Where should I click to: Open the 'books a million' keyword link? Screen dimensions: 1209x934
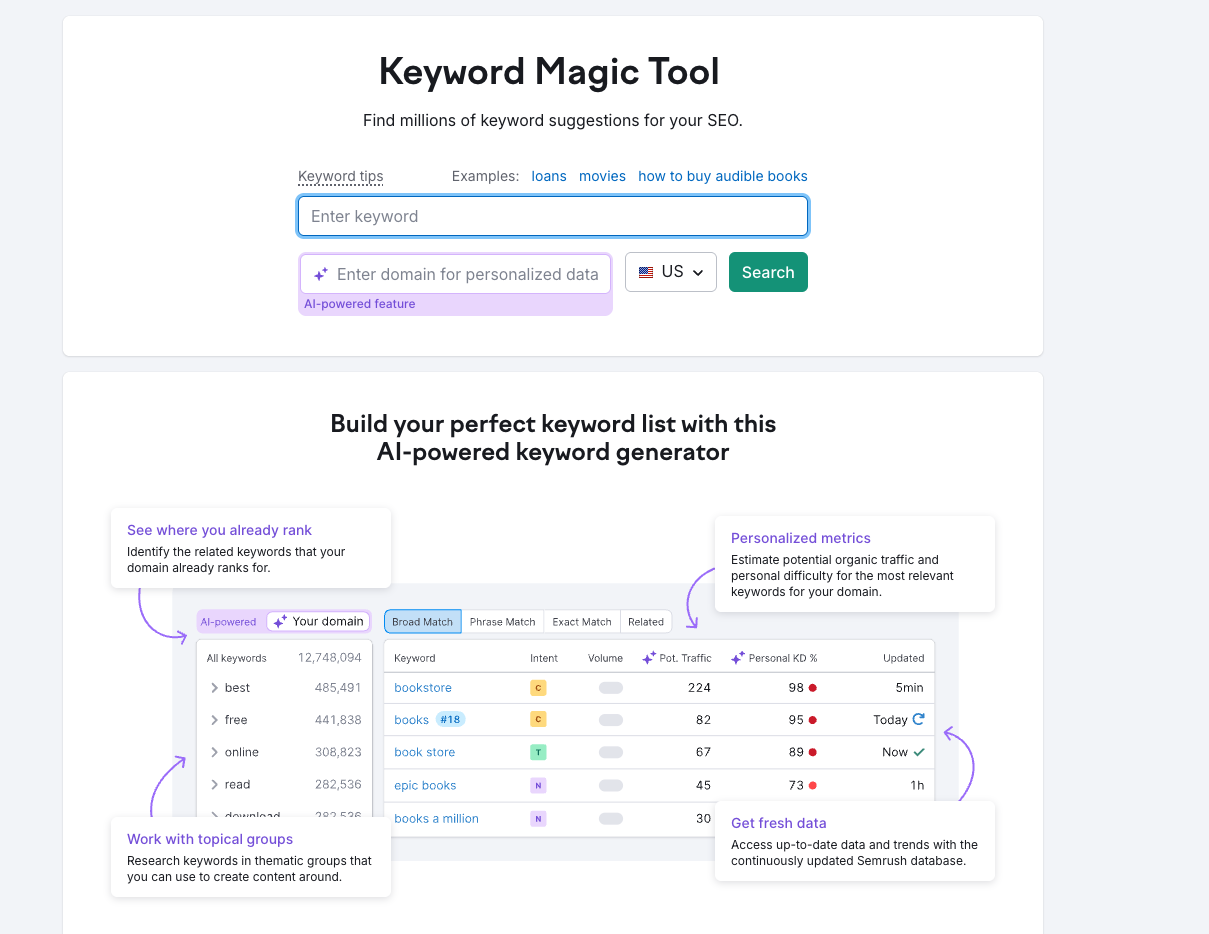(436, 818)
